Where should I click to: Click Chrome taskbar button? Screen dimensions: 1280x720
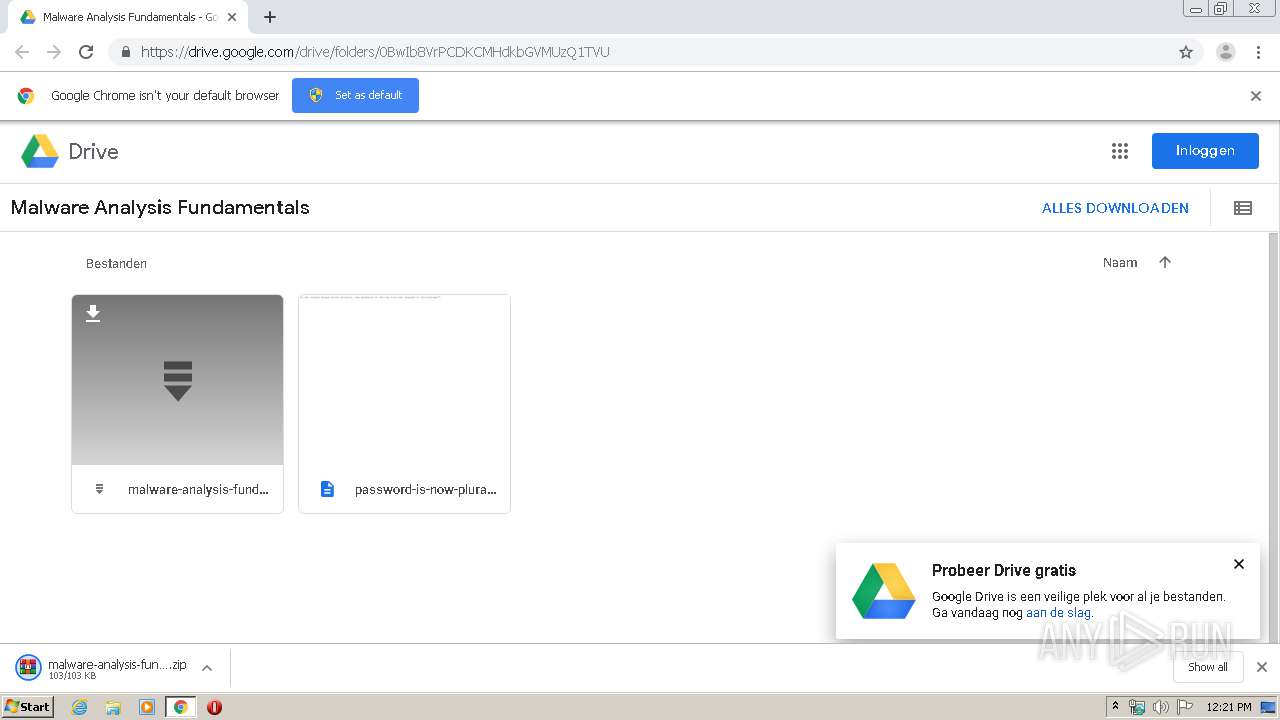click(180, 707)
